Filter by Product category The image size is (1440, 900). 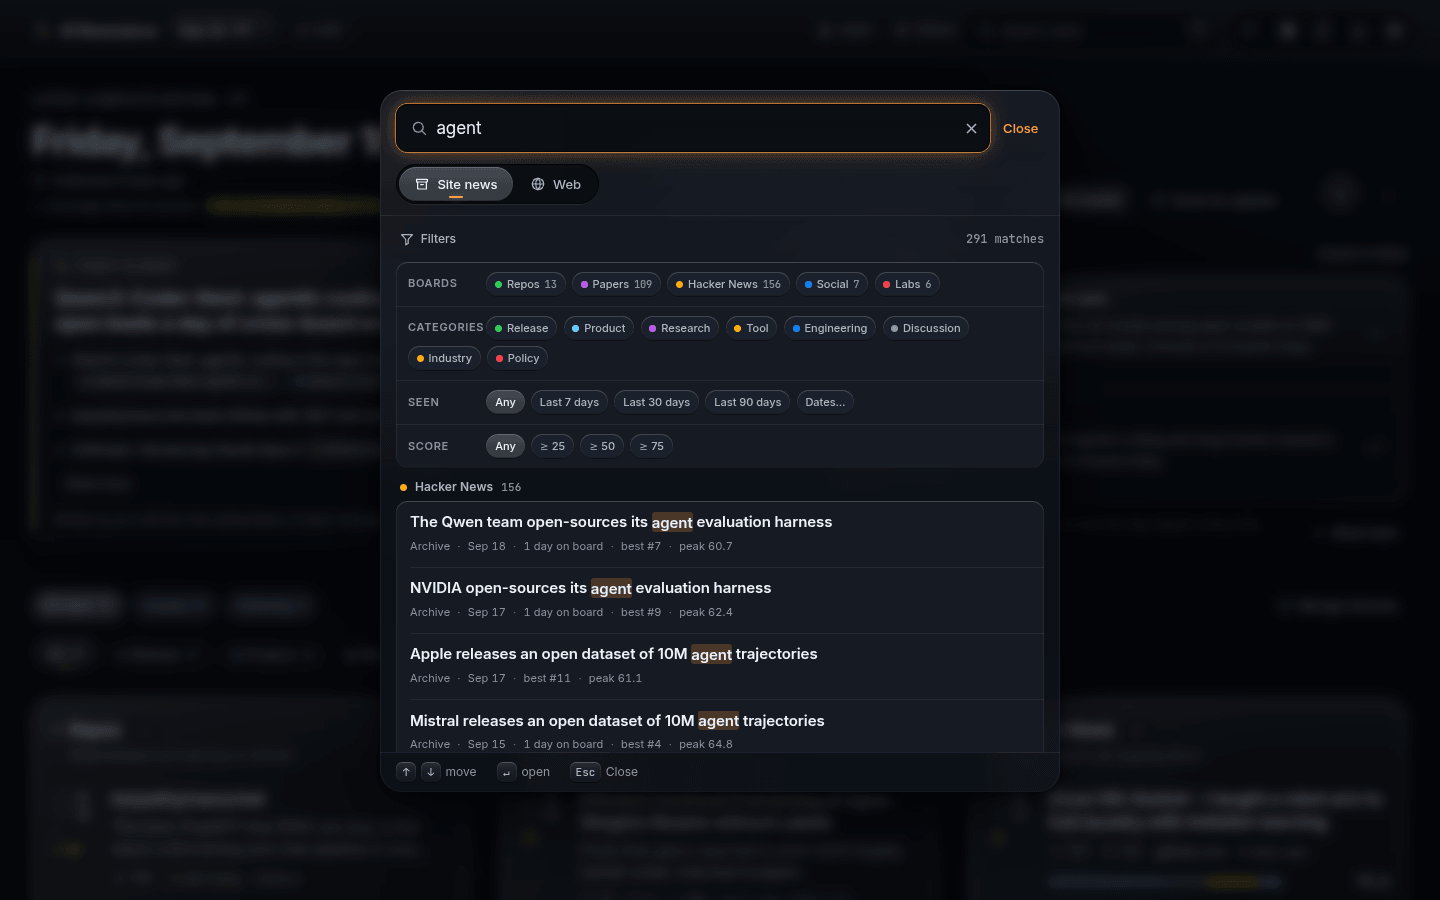pos(599,328)
